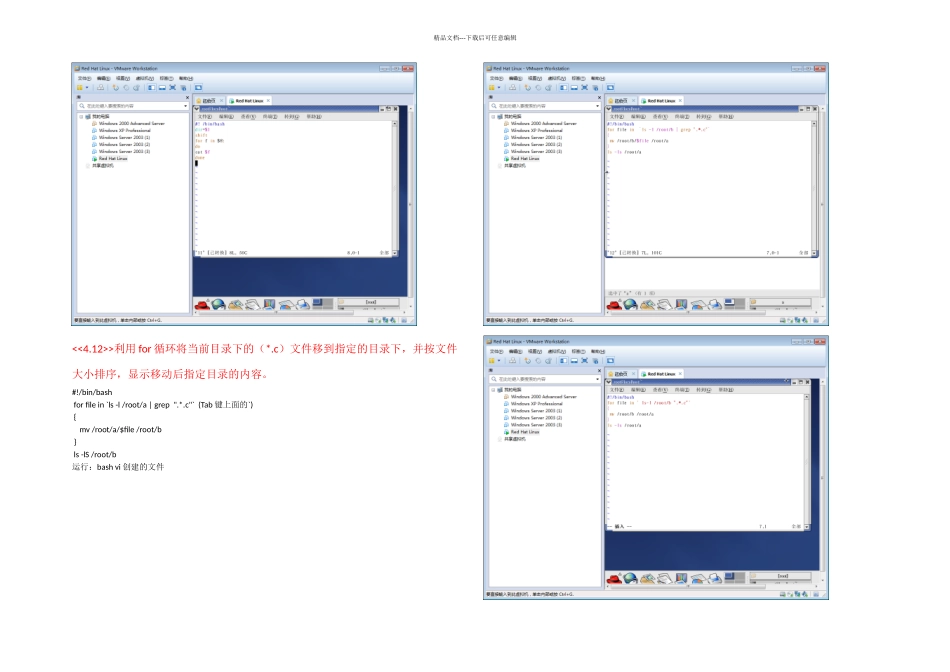Click the workspace switcher in the 插入 mode window panel
Screen dimensions: 950x672
735,577
